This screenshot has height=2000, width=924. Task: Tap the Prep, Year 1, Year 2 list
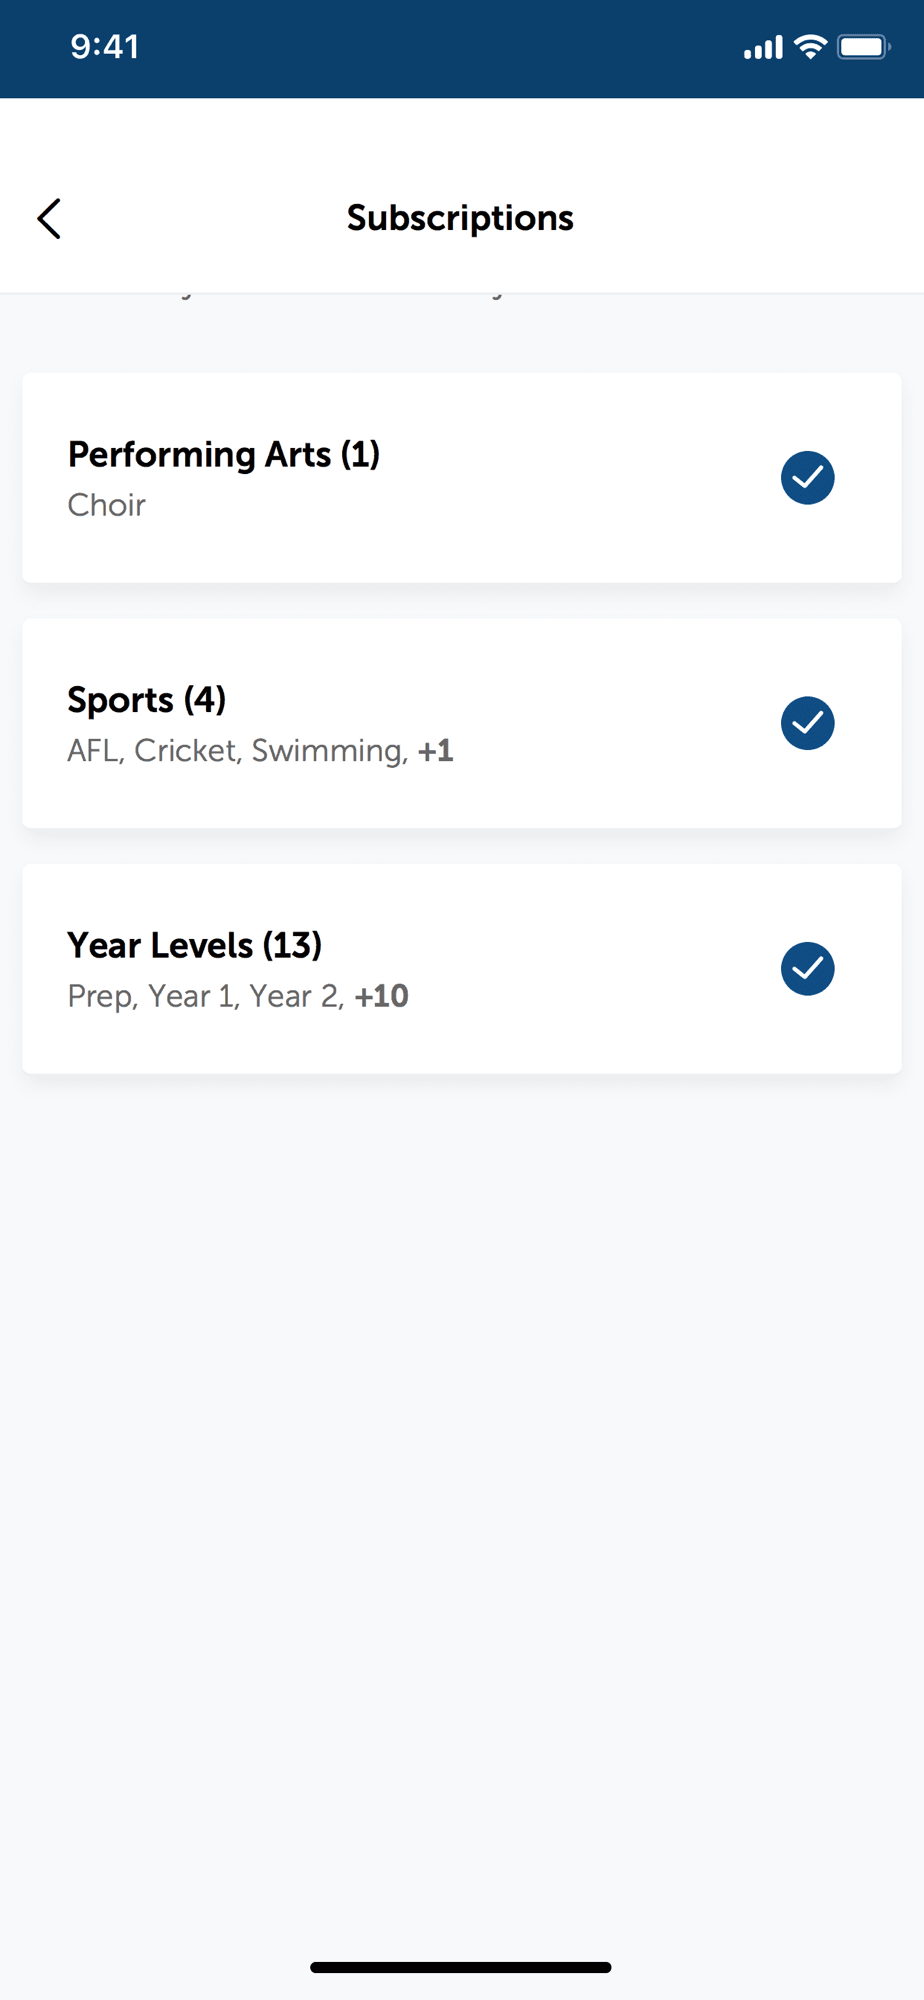pos(206,996)
